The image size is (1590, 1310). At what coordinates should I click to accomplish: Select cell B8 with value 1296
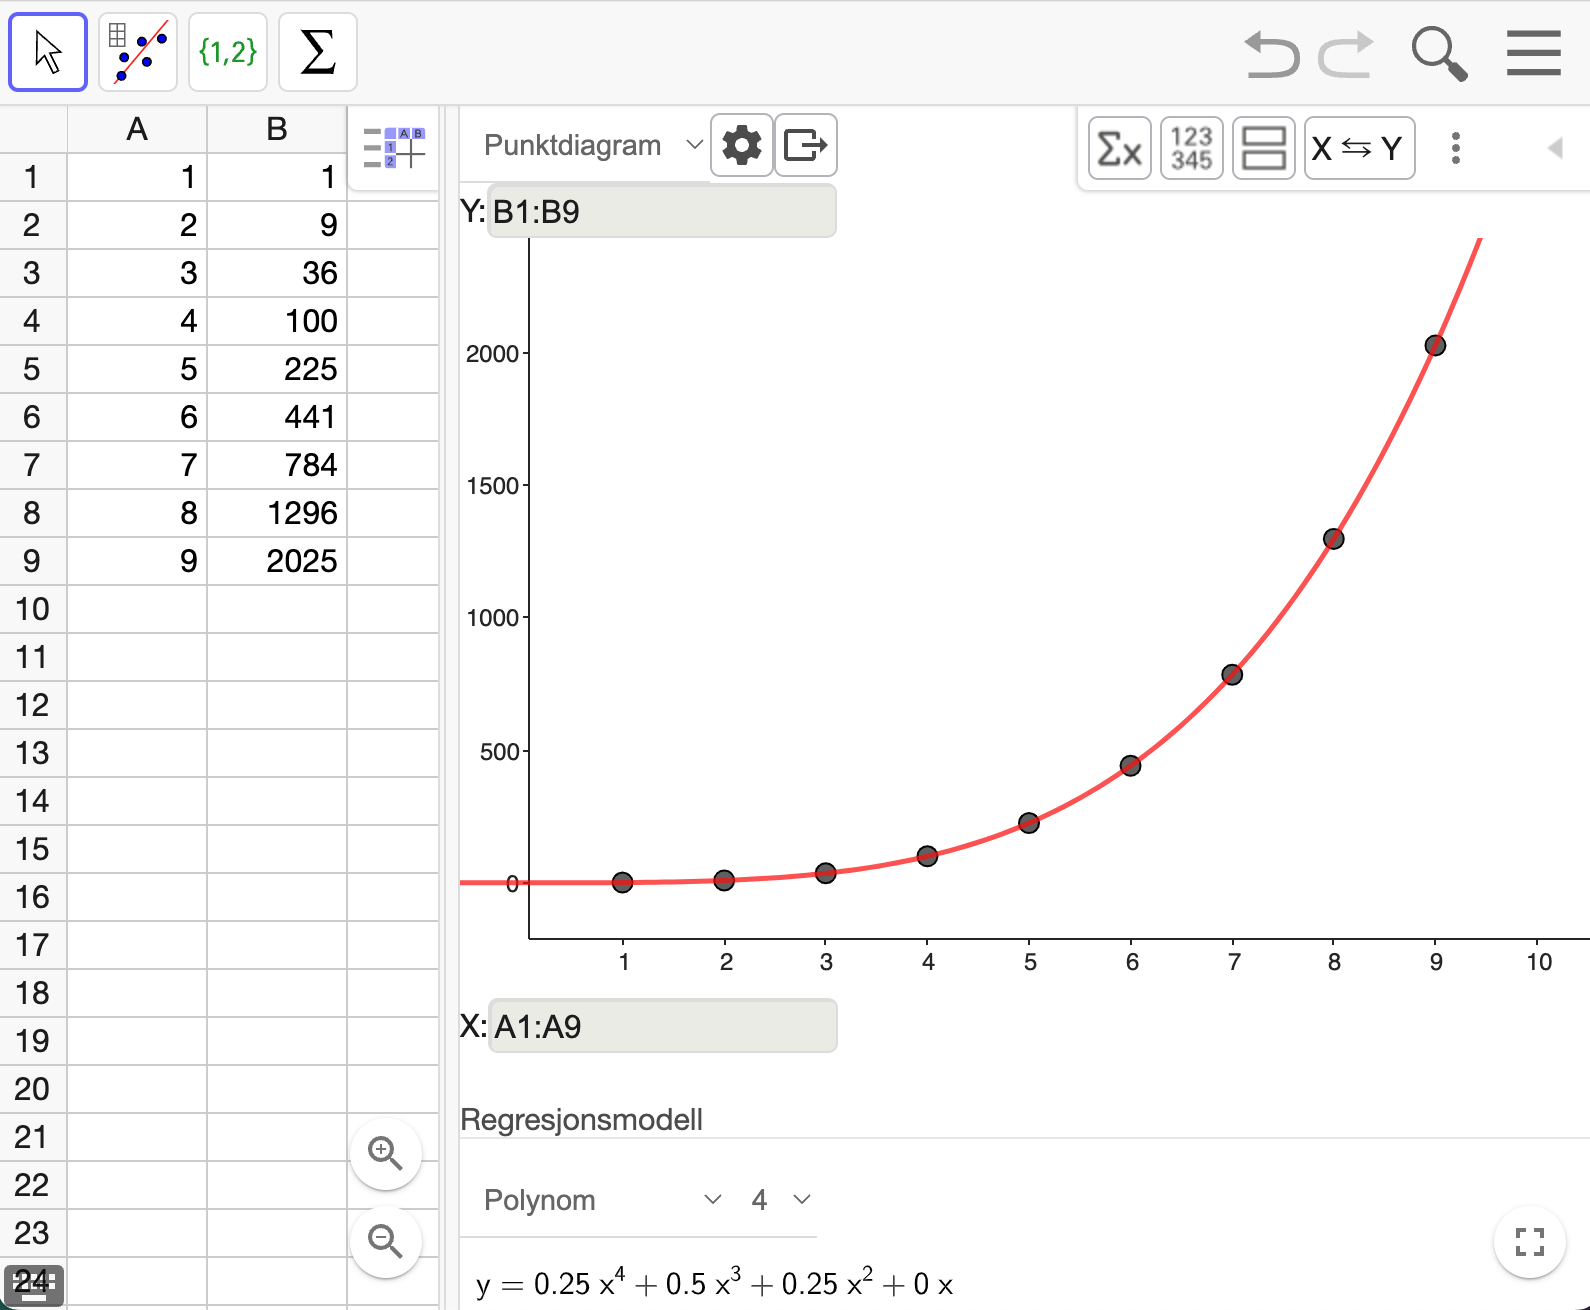pyautogui.click(x=277, y=513)
